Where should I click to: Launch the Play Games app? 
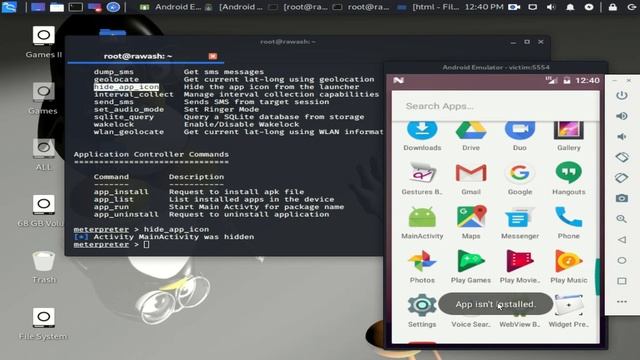(x=471, y=267)
